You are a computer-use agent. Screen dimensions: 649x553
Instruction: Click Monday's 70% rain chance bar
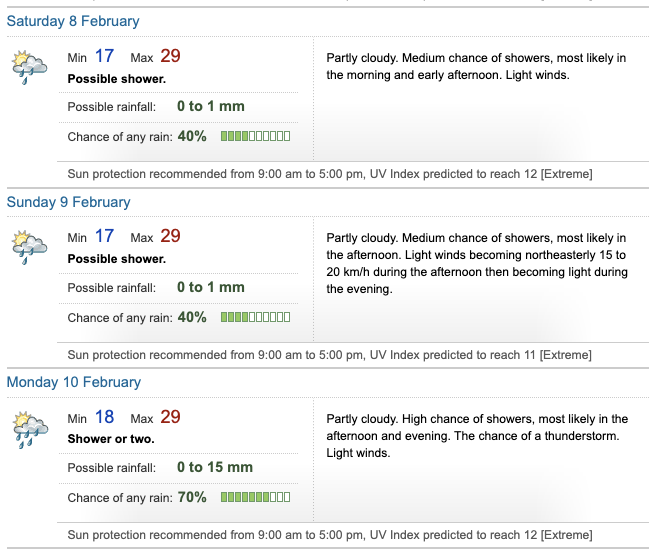point(255,497)
